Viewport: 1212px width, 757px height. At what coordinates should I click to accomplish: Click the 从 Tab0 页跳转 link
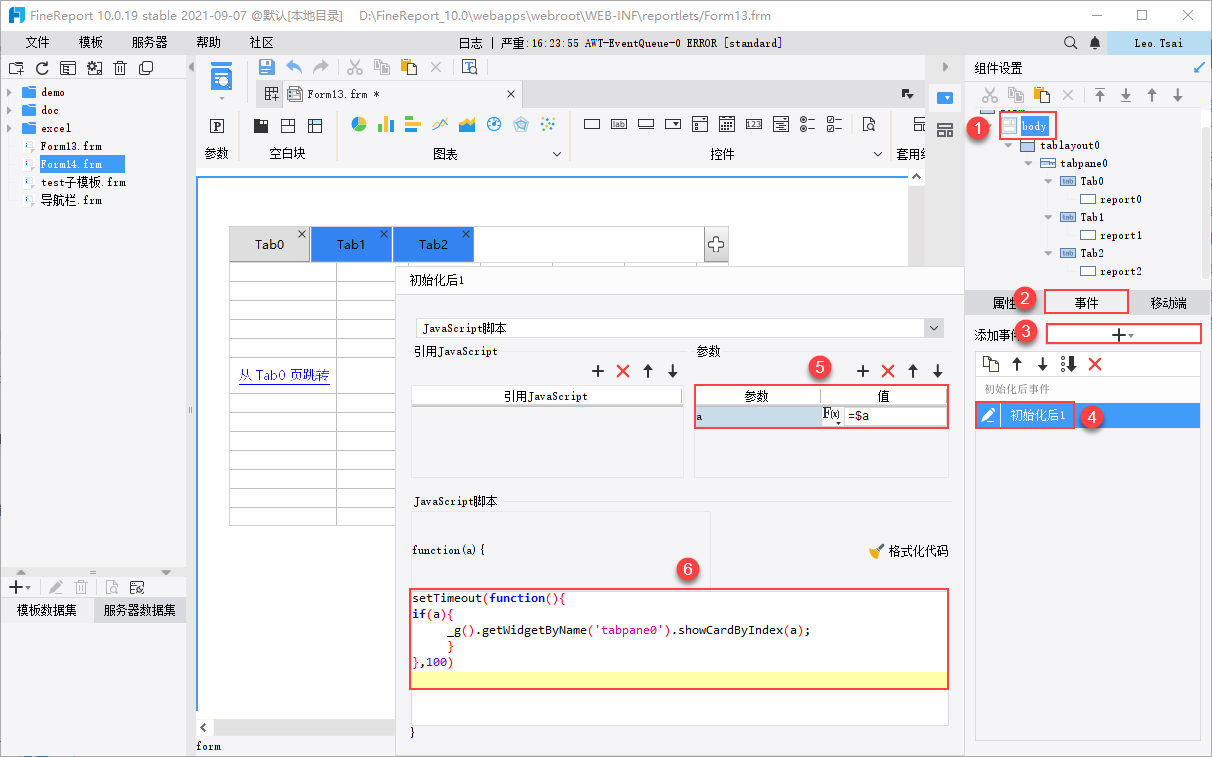[284, 376]
